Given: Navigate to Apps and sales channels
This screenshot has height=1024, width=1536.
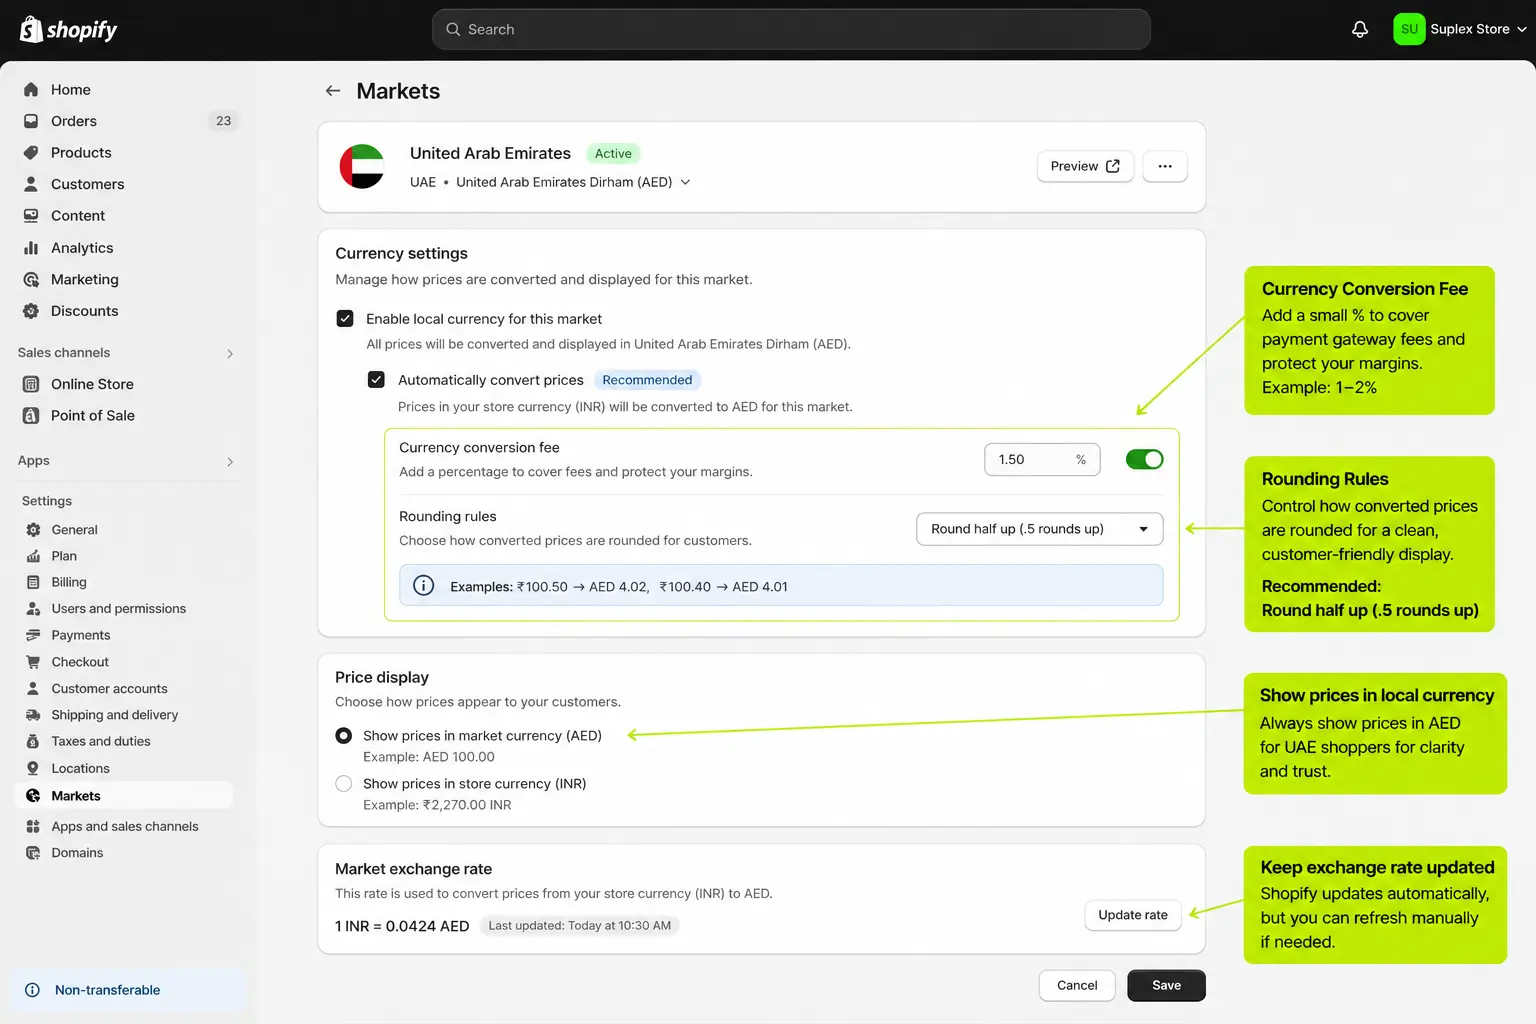Looking at the screenshot, I should tap(125, 827).
